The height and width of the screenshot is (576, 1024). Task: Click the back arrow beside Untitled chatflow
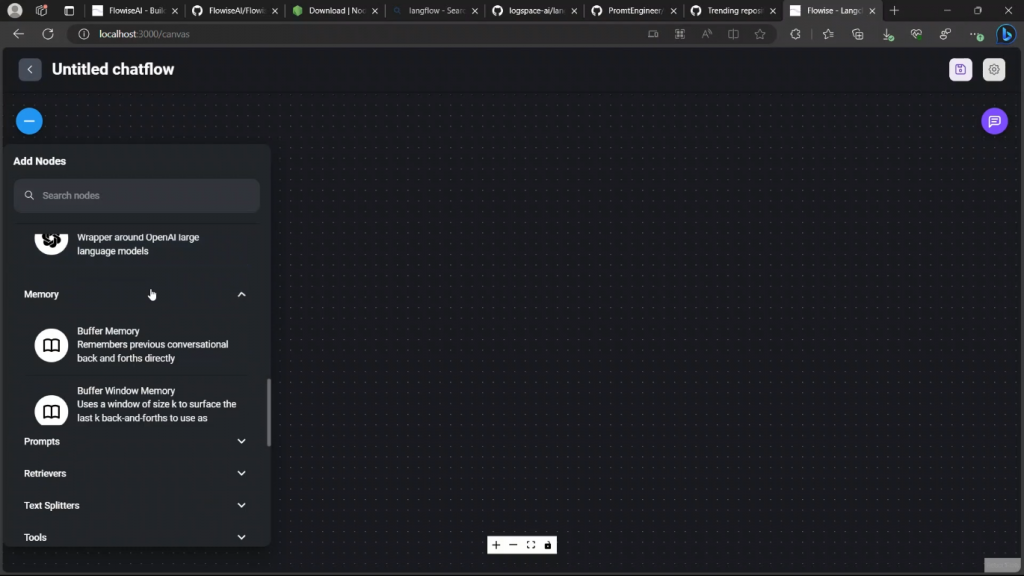(x=30, y=69)
